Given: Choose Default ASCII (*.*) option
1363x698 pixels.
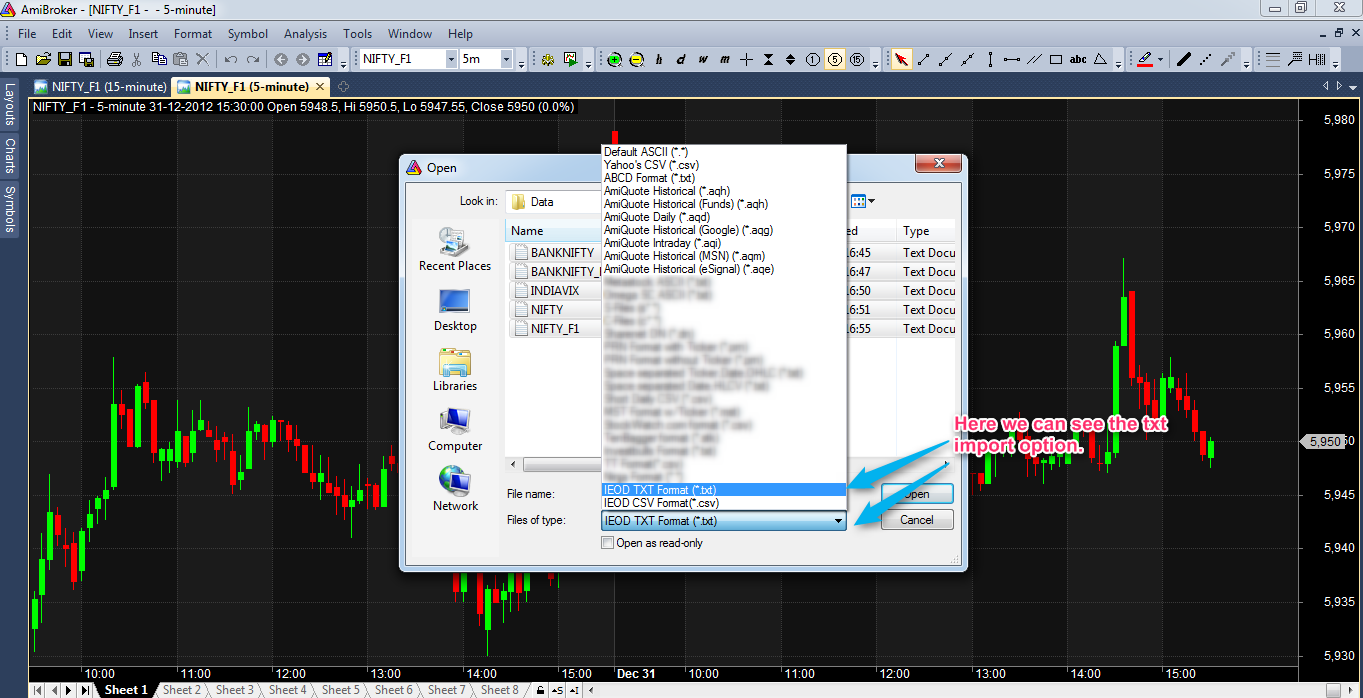Looking at the screenshot, I should 724,152.
